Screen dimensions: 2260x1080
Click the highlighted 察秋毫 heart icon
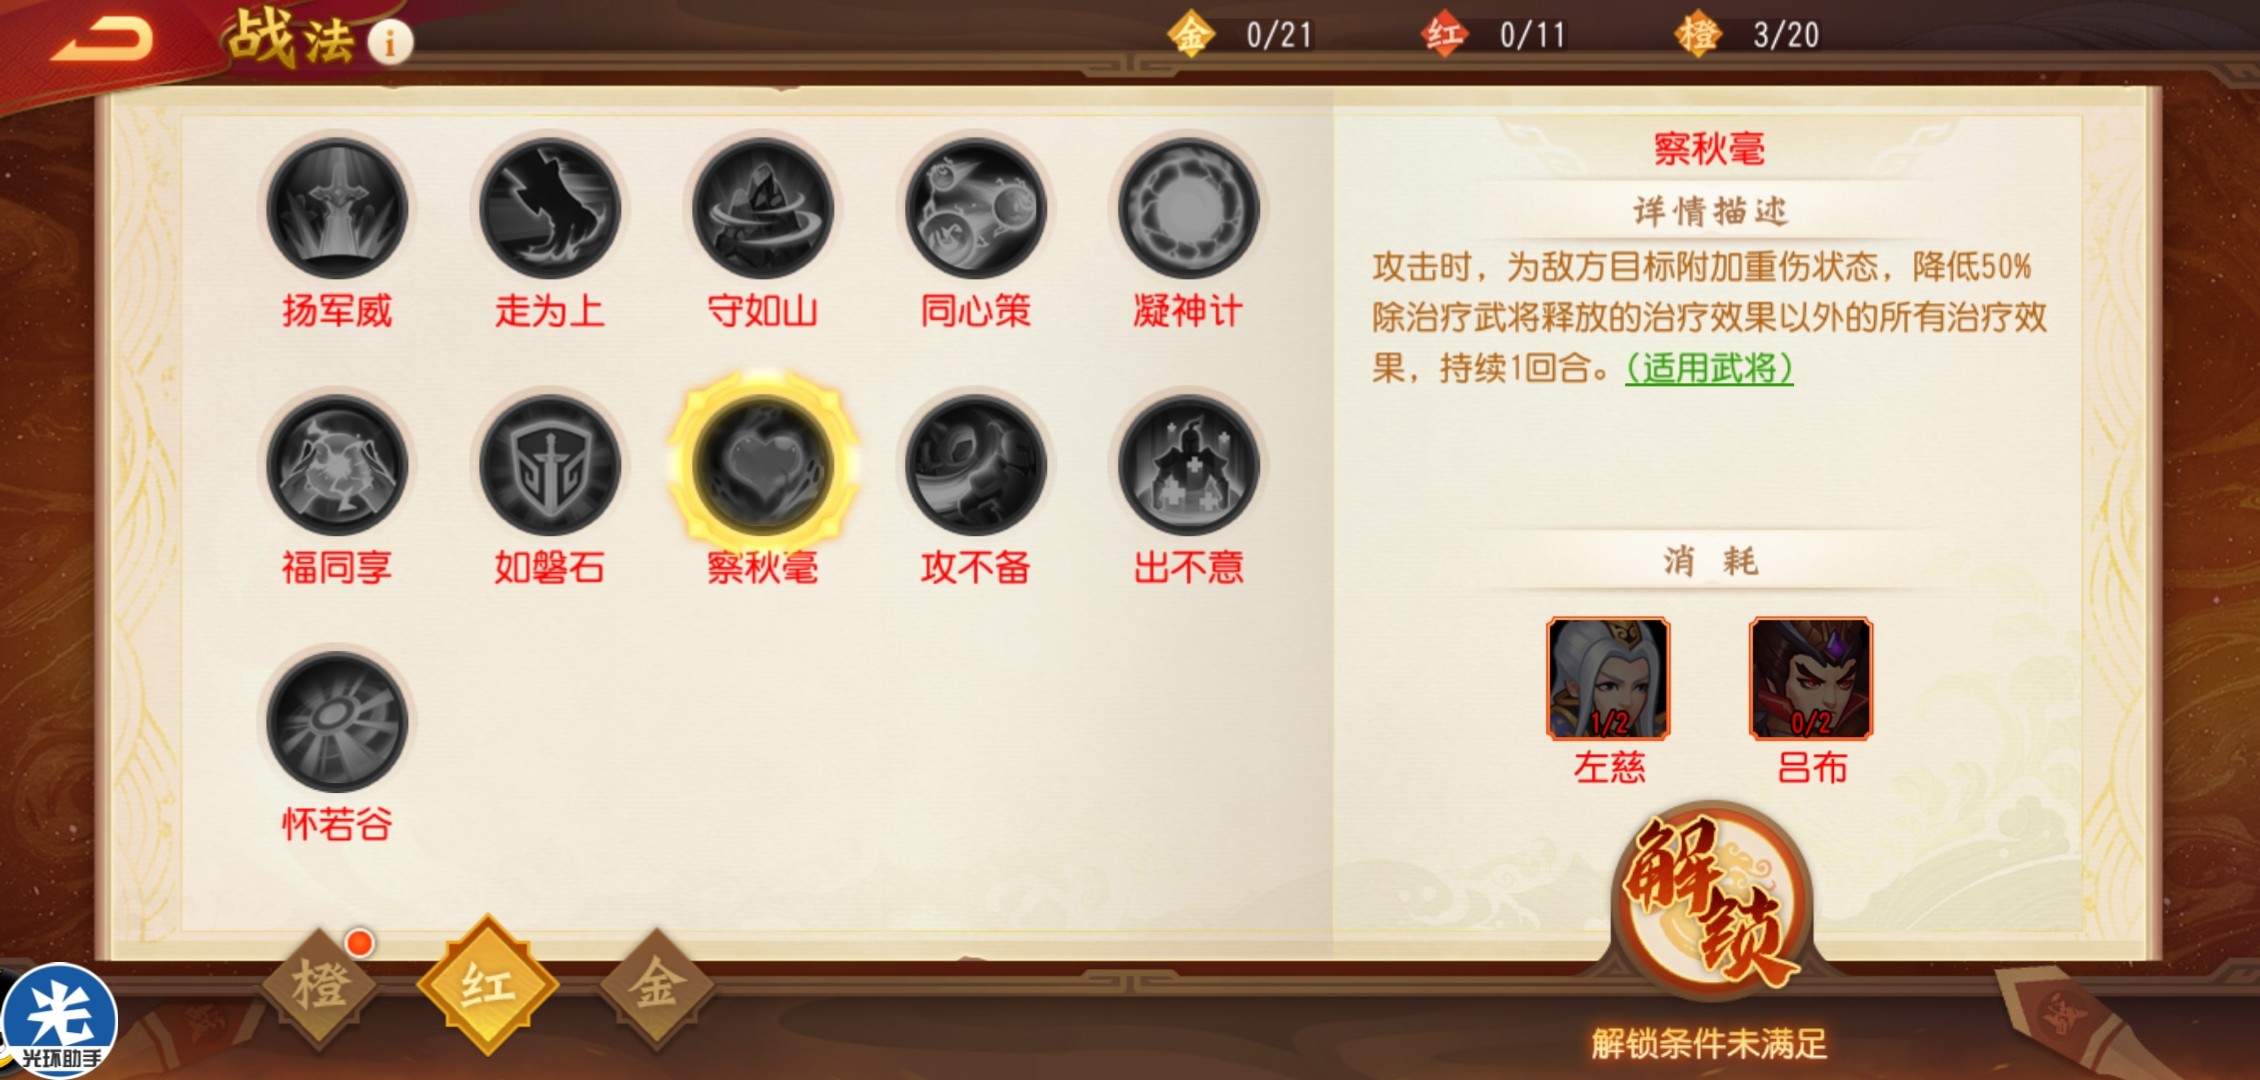(763, 465)
